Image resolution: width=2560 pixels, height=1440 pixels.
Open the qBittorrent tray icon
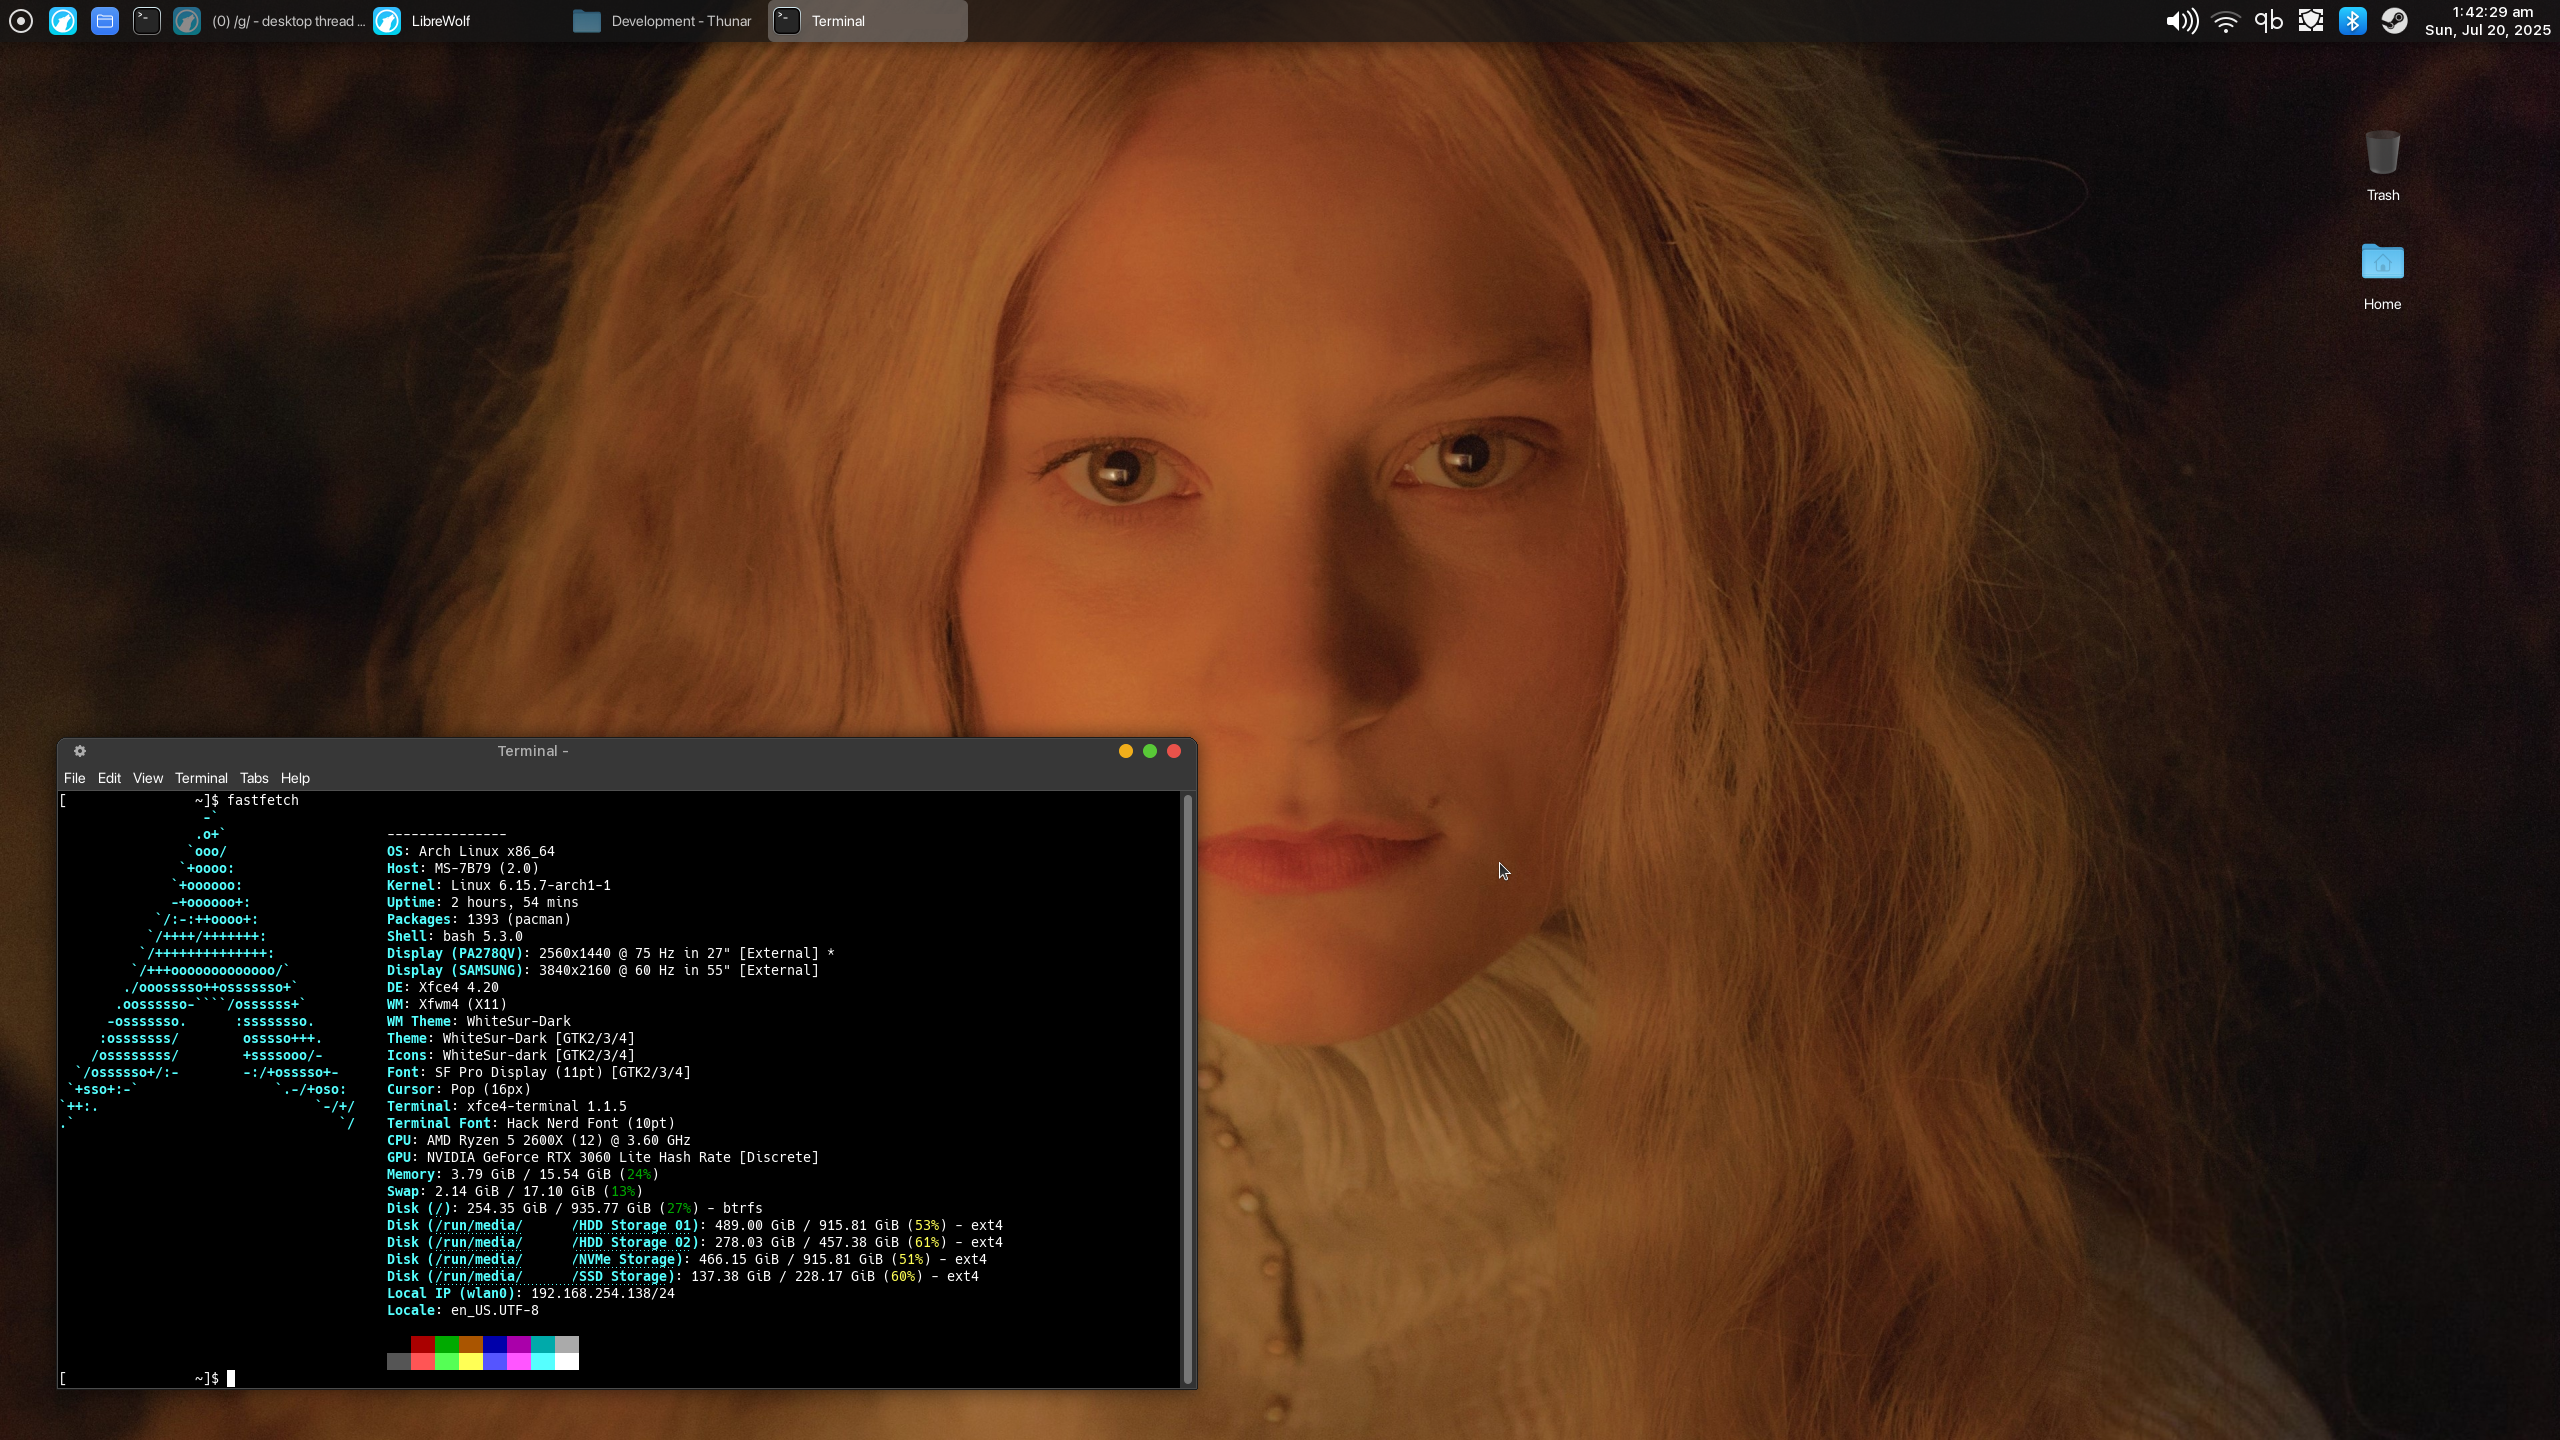pos(2269,21)
